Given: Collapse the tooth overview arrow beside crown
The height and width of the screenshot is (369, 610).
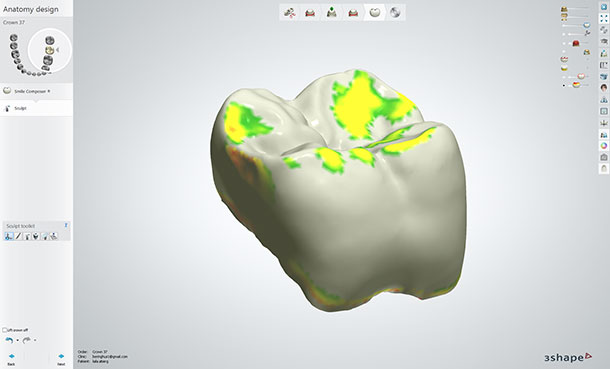Looking at the screenshot, I should coord(58,50).
